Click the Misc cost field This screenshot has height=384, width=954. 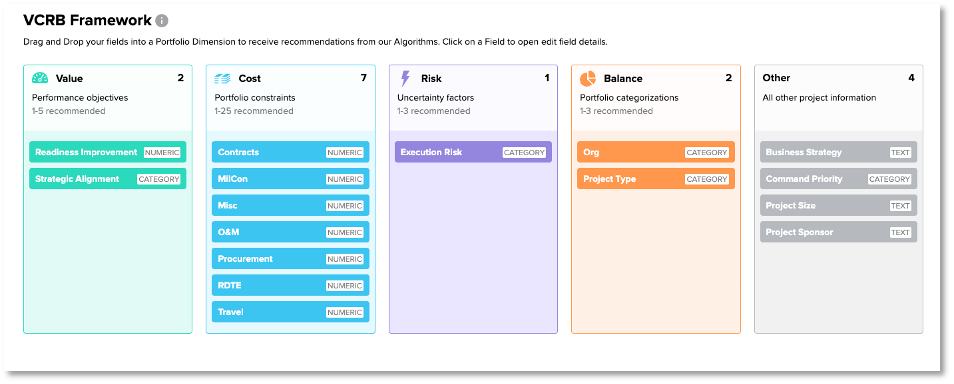290,206
